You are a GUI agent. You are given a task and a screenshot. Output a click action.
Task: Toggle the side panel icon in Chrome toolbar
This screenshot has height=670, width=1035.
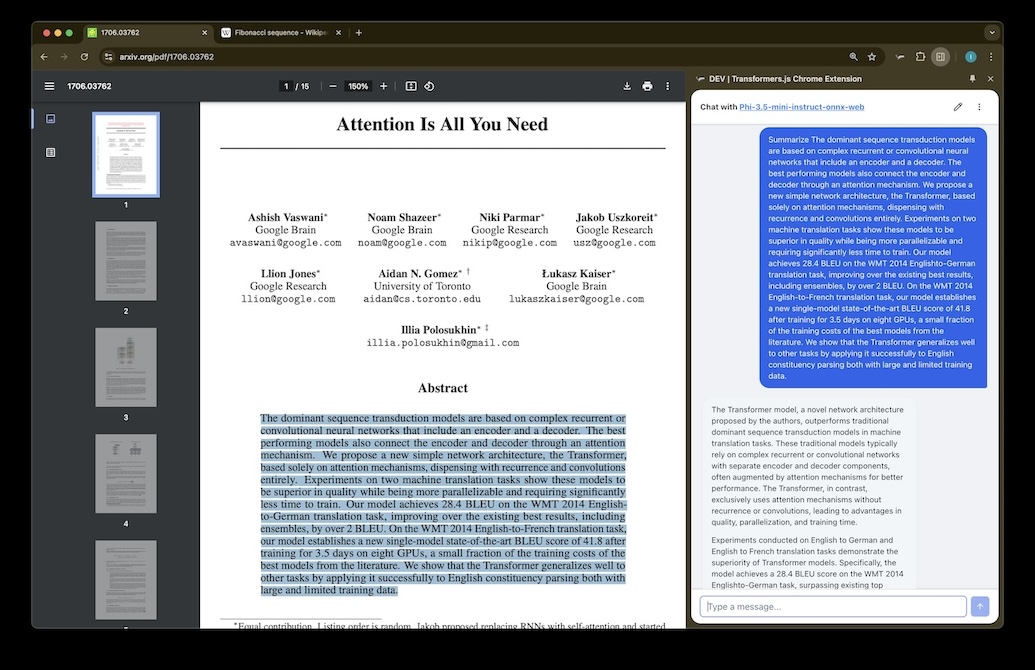pos(940,57)
